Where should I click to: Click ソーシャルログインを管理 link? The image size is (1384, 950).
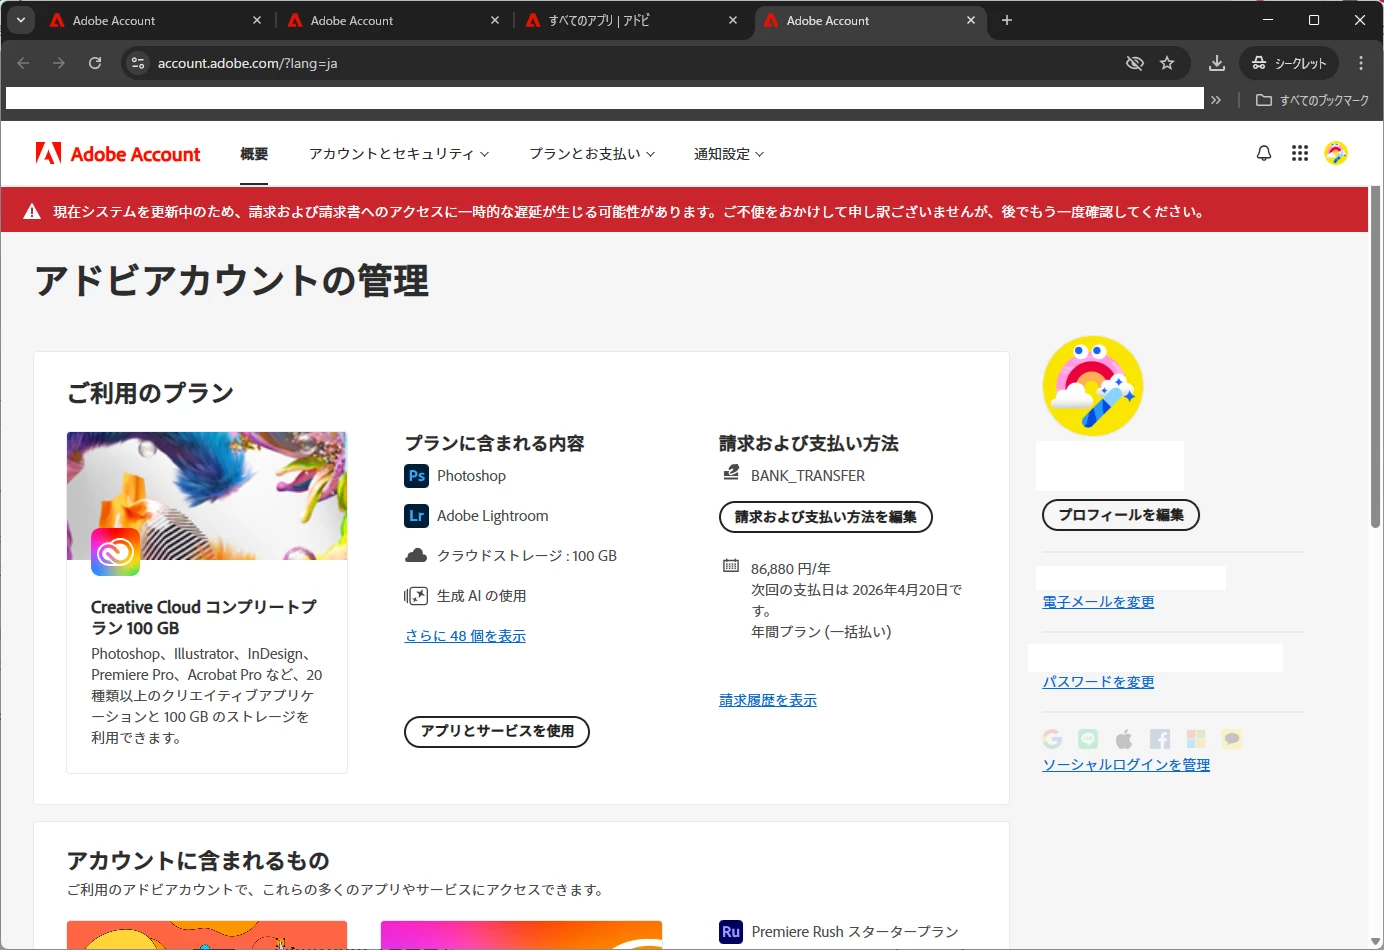(1126, 765)
